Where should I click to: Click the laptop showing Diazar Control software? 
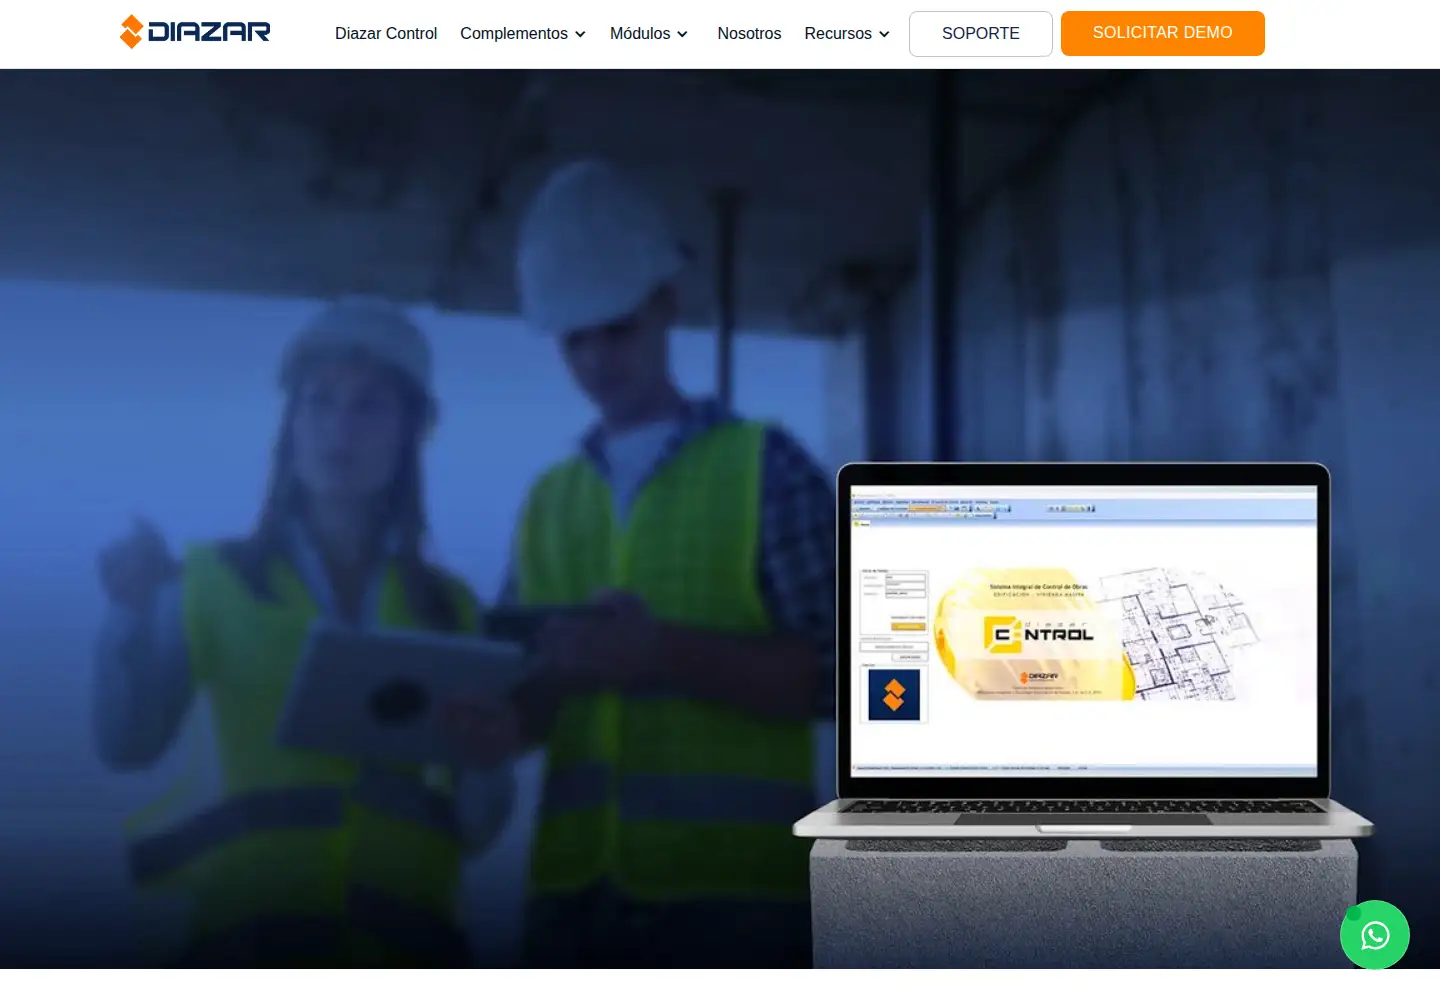click(1083, 650)
